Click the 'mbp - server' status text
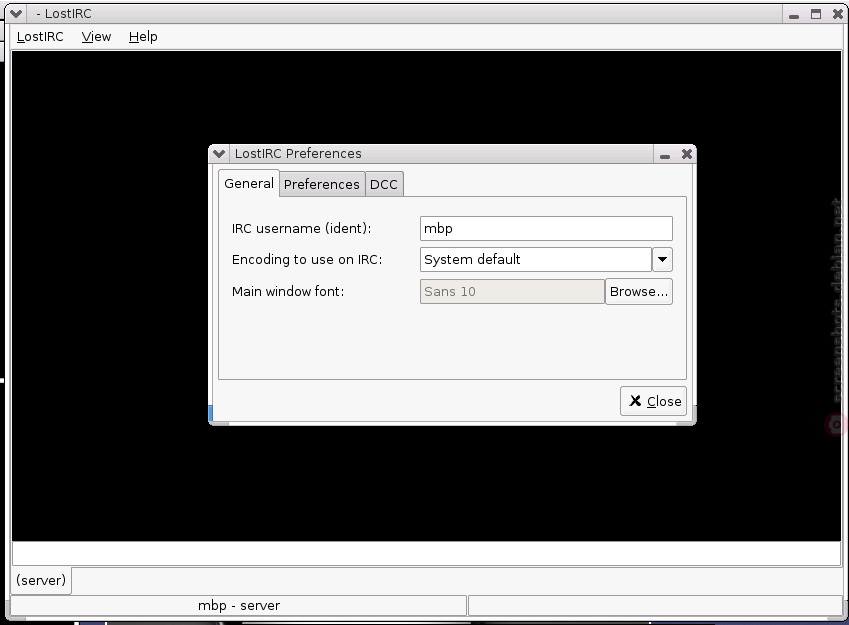 239,606
